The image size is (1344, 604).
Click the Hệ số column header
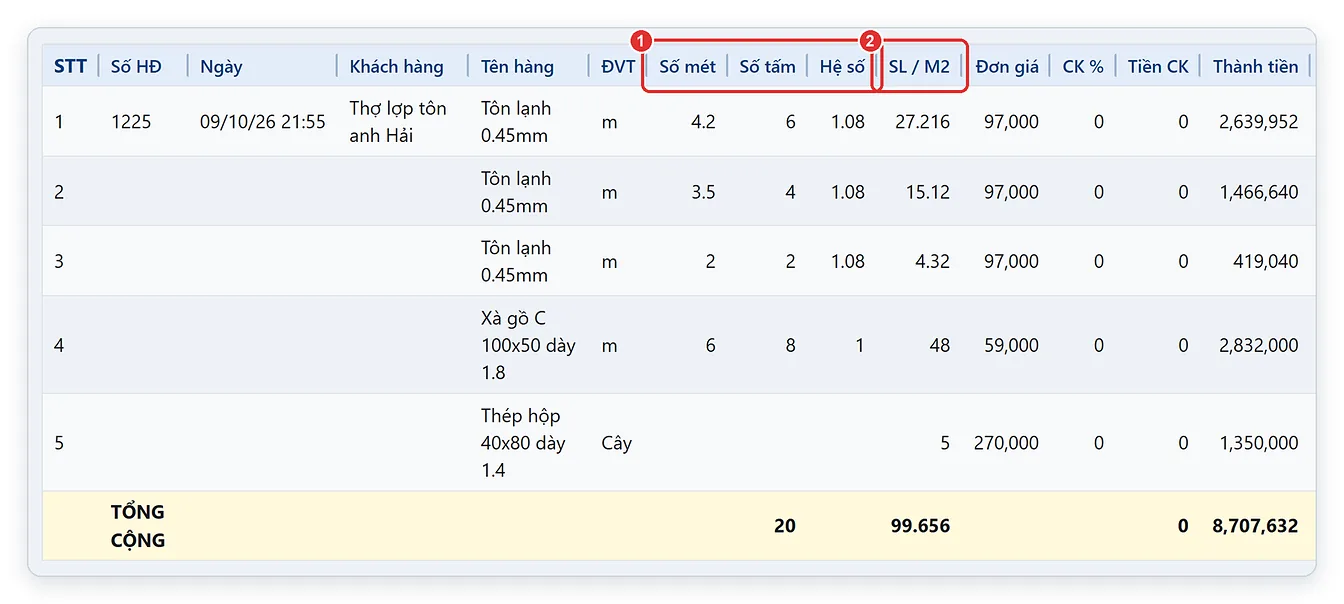[842, 67]
